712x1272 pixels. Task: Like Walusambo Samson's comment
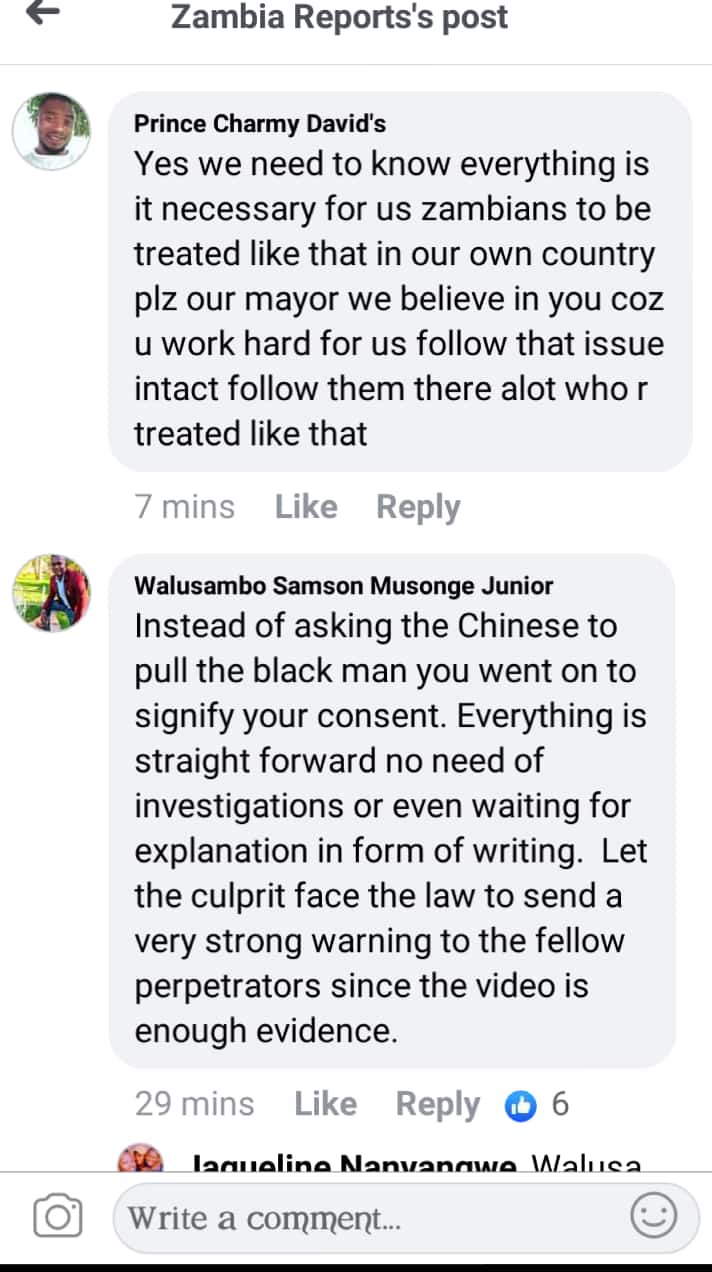[326, 1104]
